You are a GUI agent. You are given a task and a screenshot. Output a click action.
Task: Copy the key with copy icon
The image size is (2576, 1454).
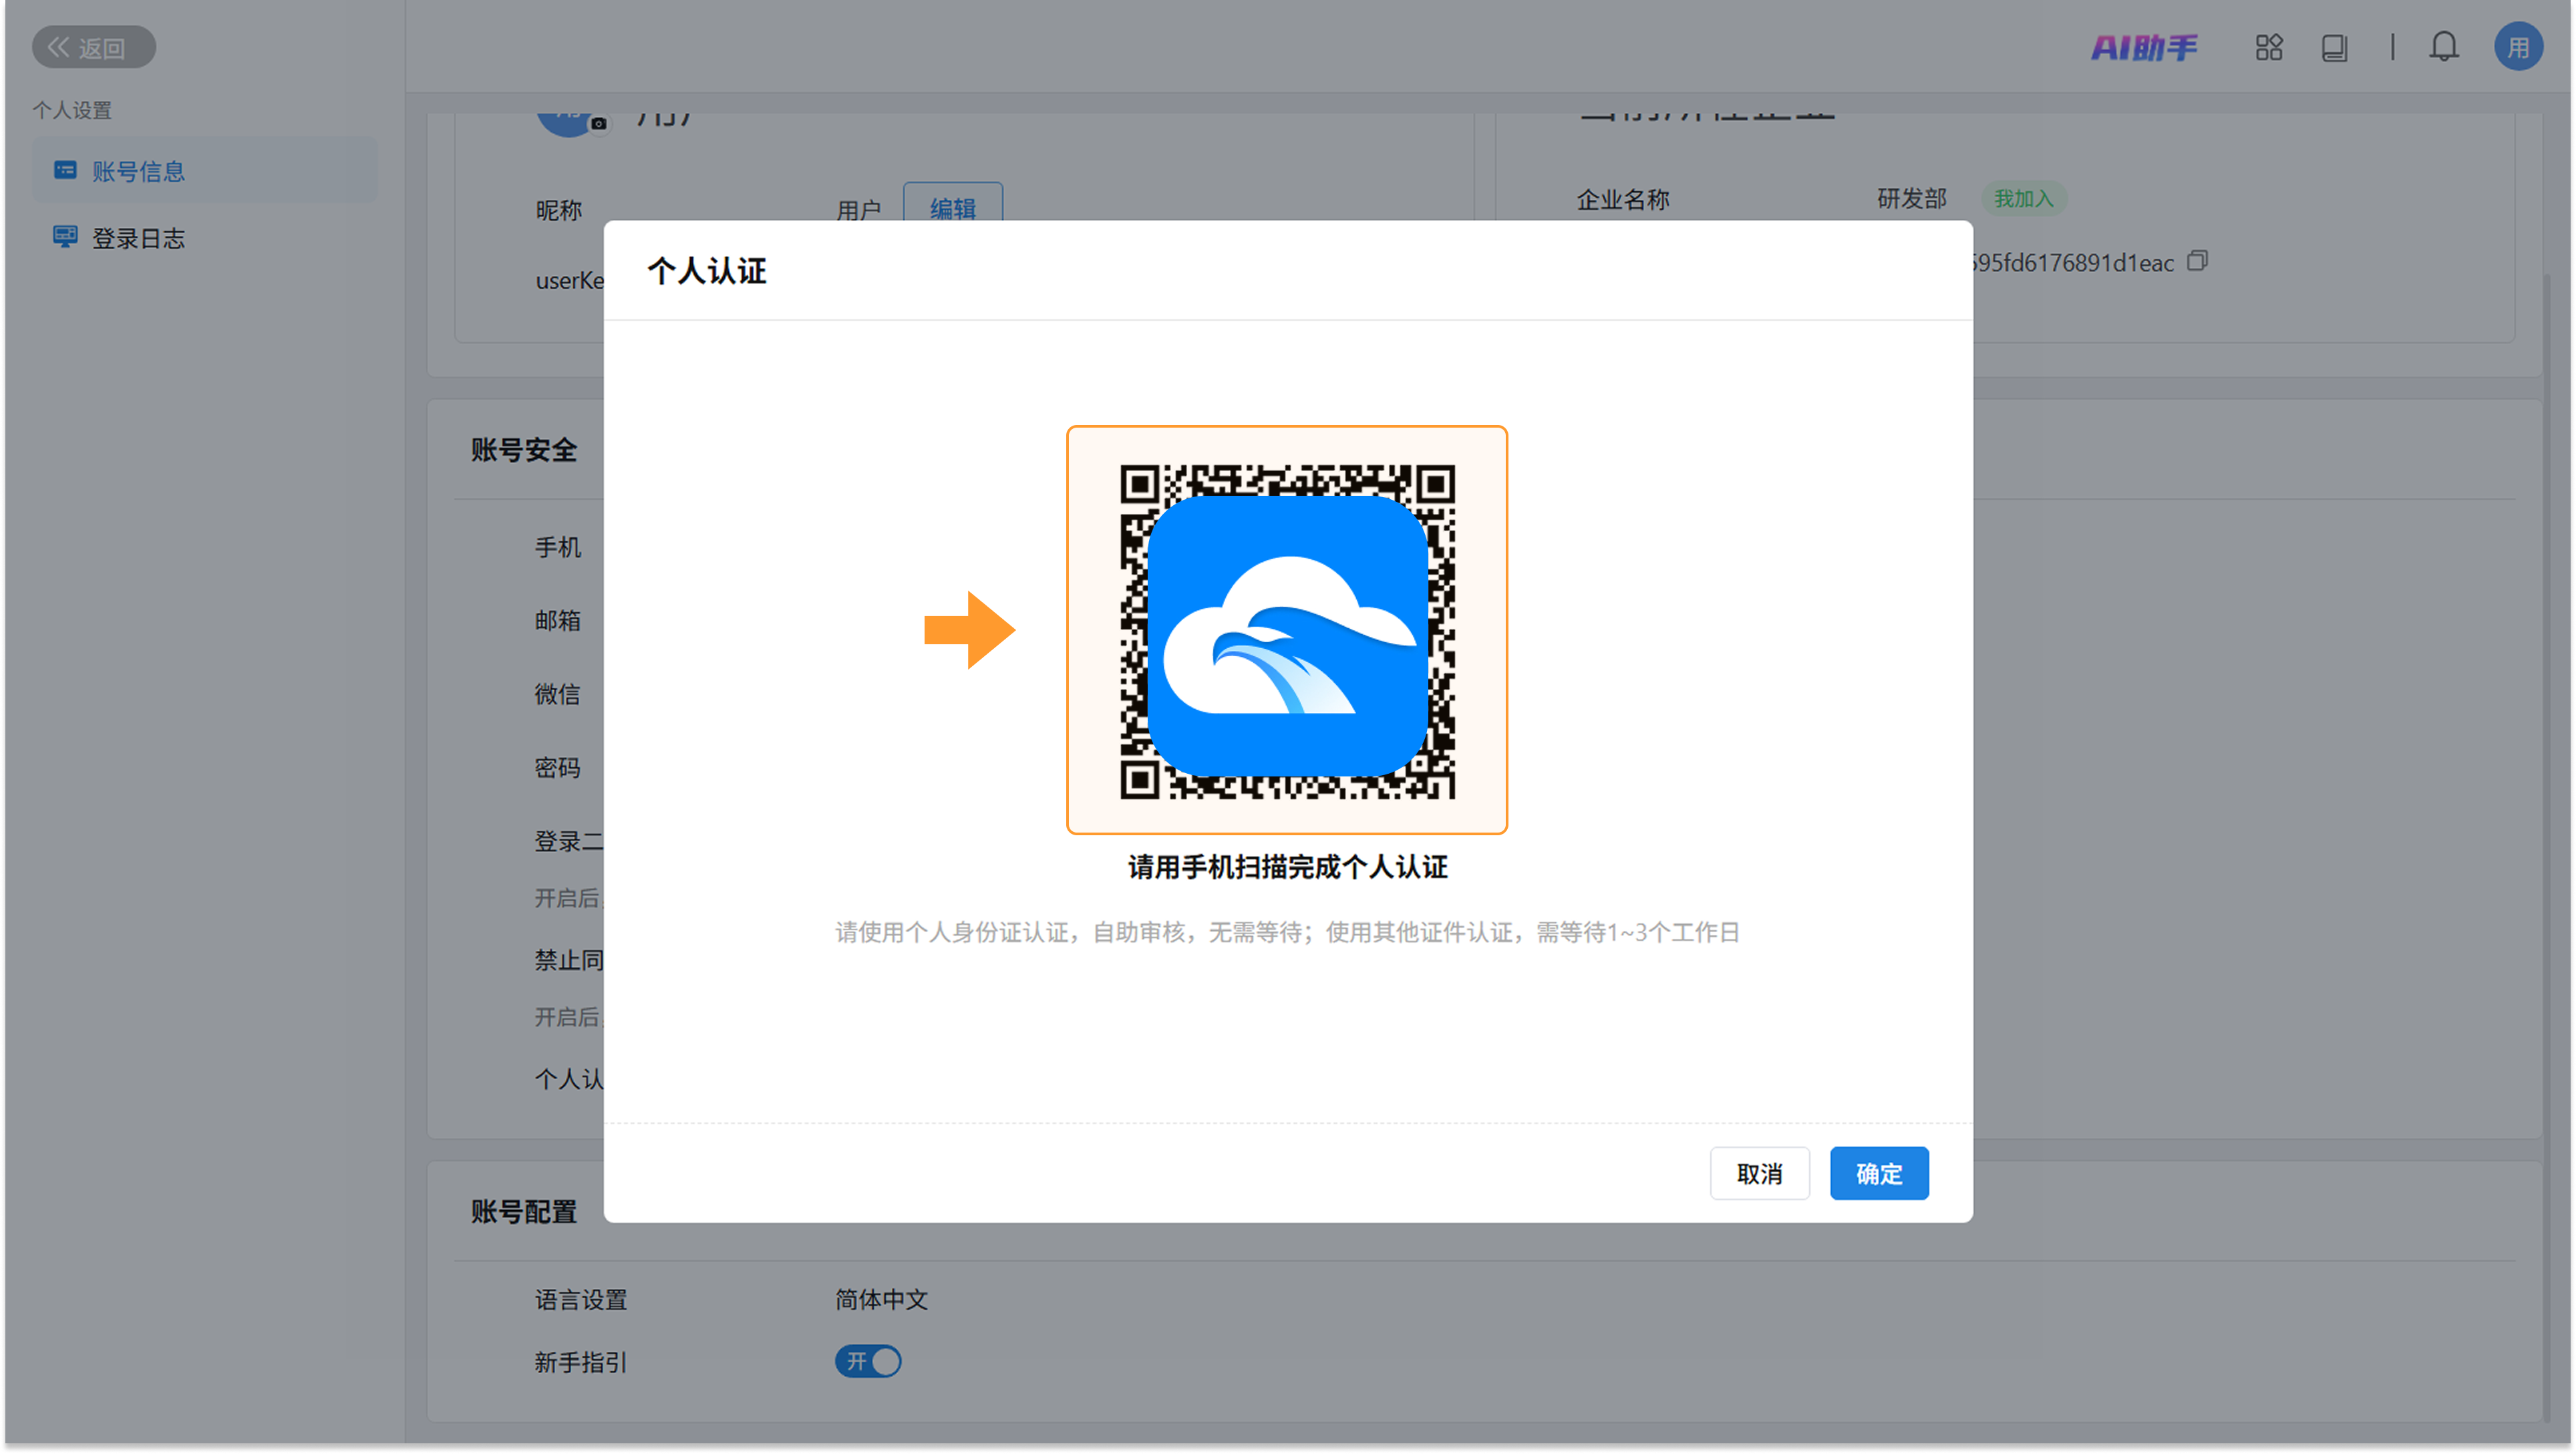pos(2197,261)
